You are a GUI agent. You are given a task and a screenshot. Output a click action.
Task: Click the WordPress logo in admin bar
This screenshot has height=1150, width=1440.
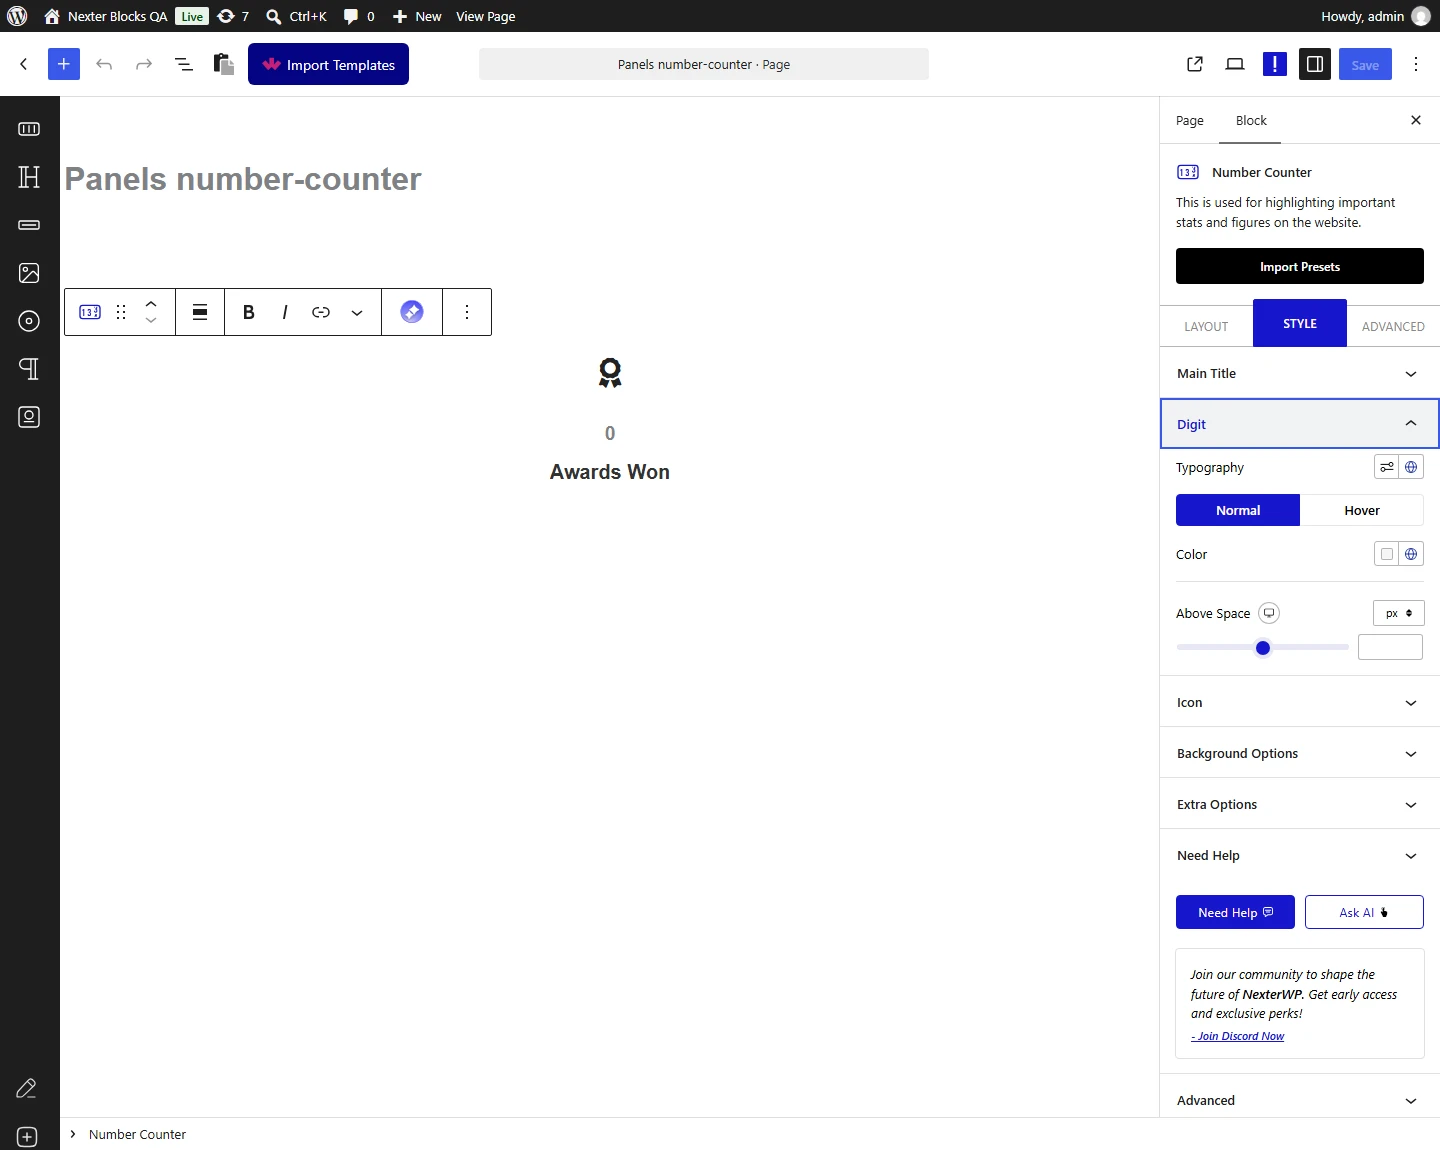17,16
